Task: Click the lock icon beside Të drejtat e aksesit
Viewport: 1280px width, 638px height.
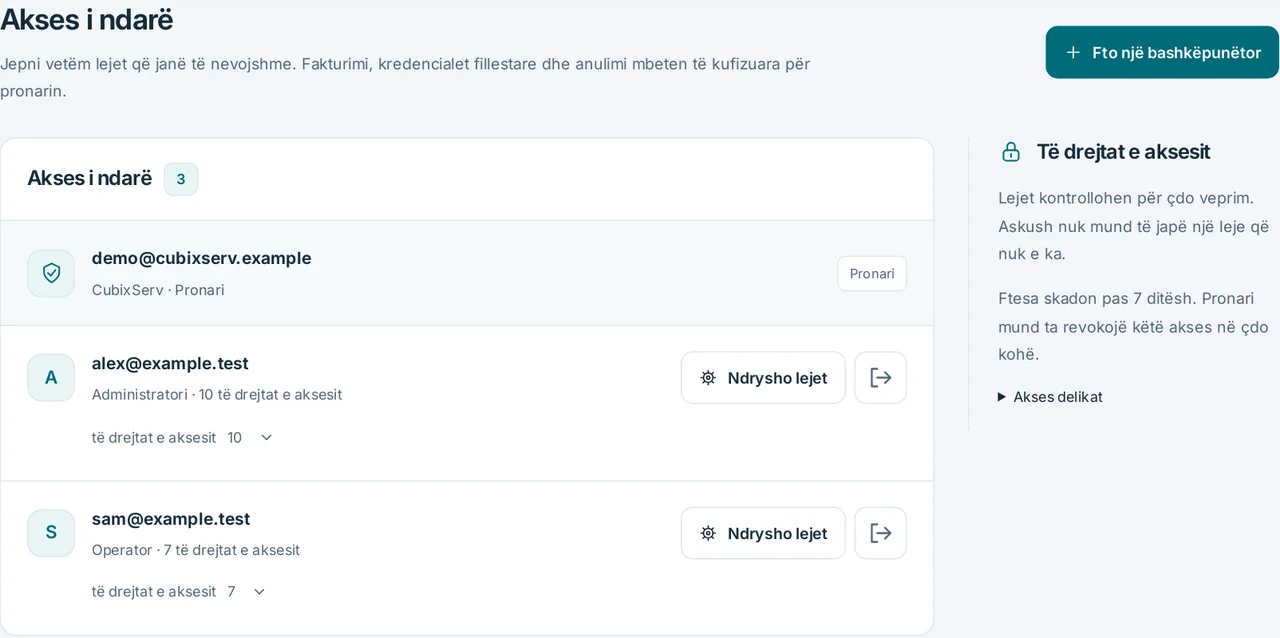Action: pos(1011,152)
